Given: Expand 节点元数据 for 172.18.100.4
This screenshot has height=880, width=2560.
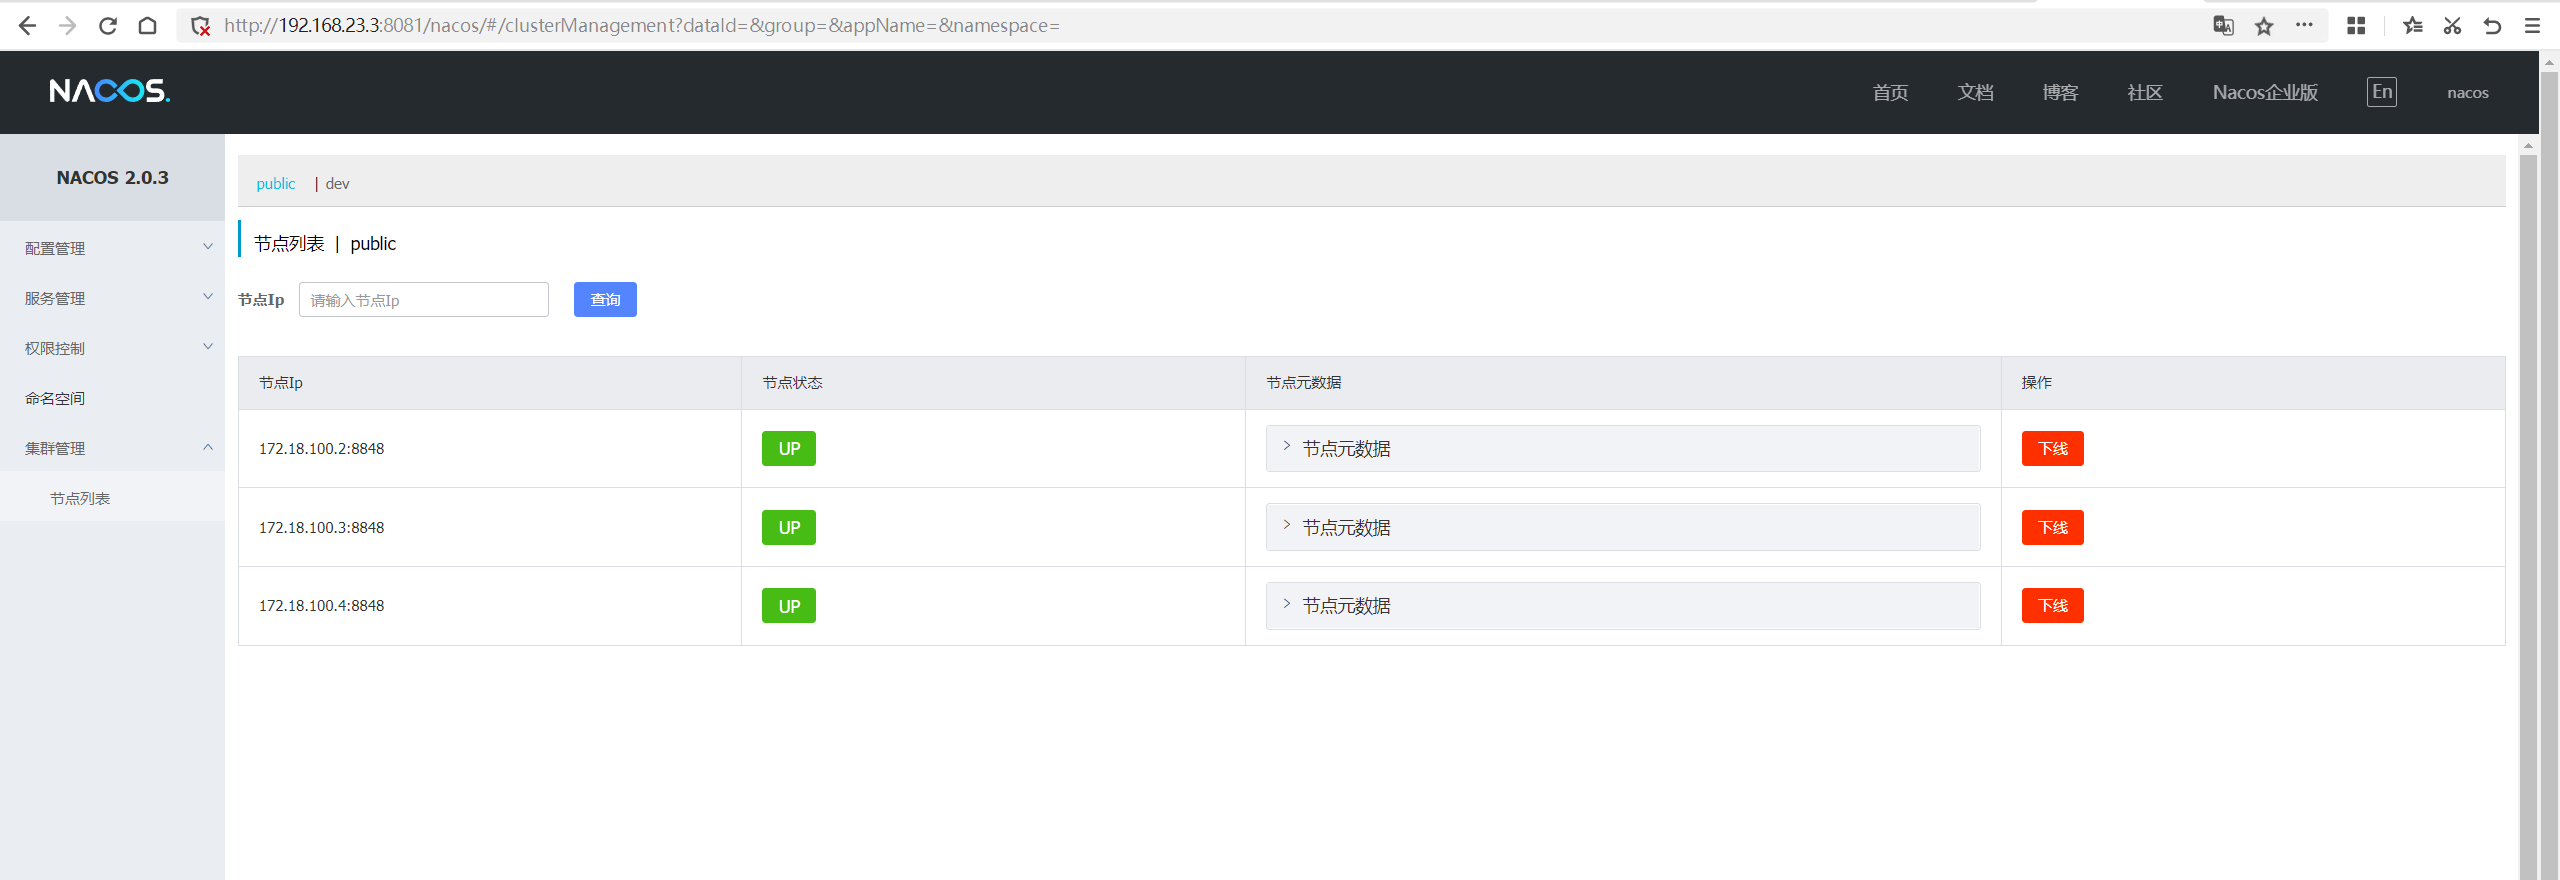Looking at the screenshot, I should [x=1623, y=606].
